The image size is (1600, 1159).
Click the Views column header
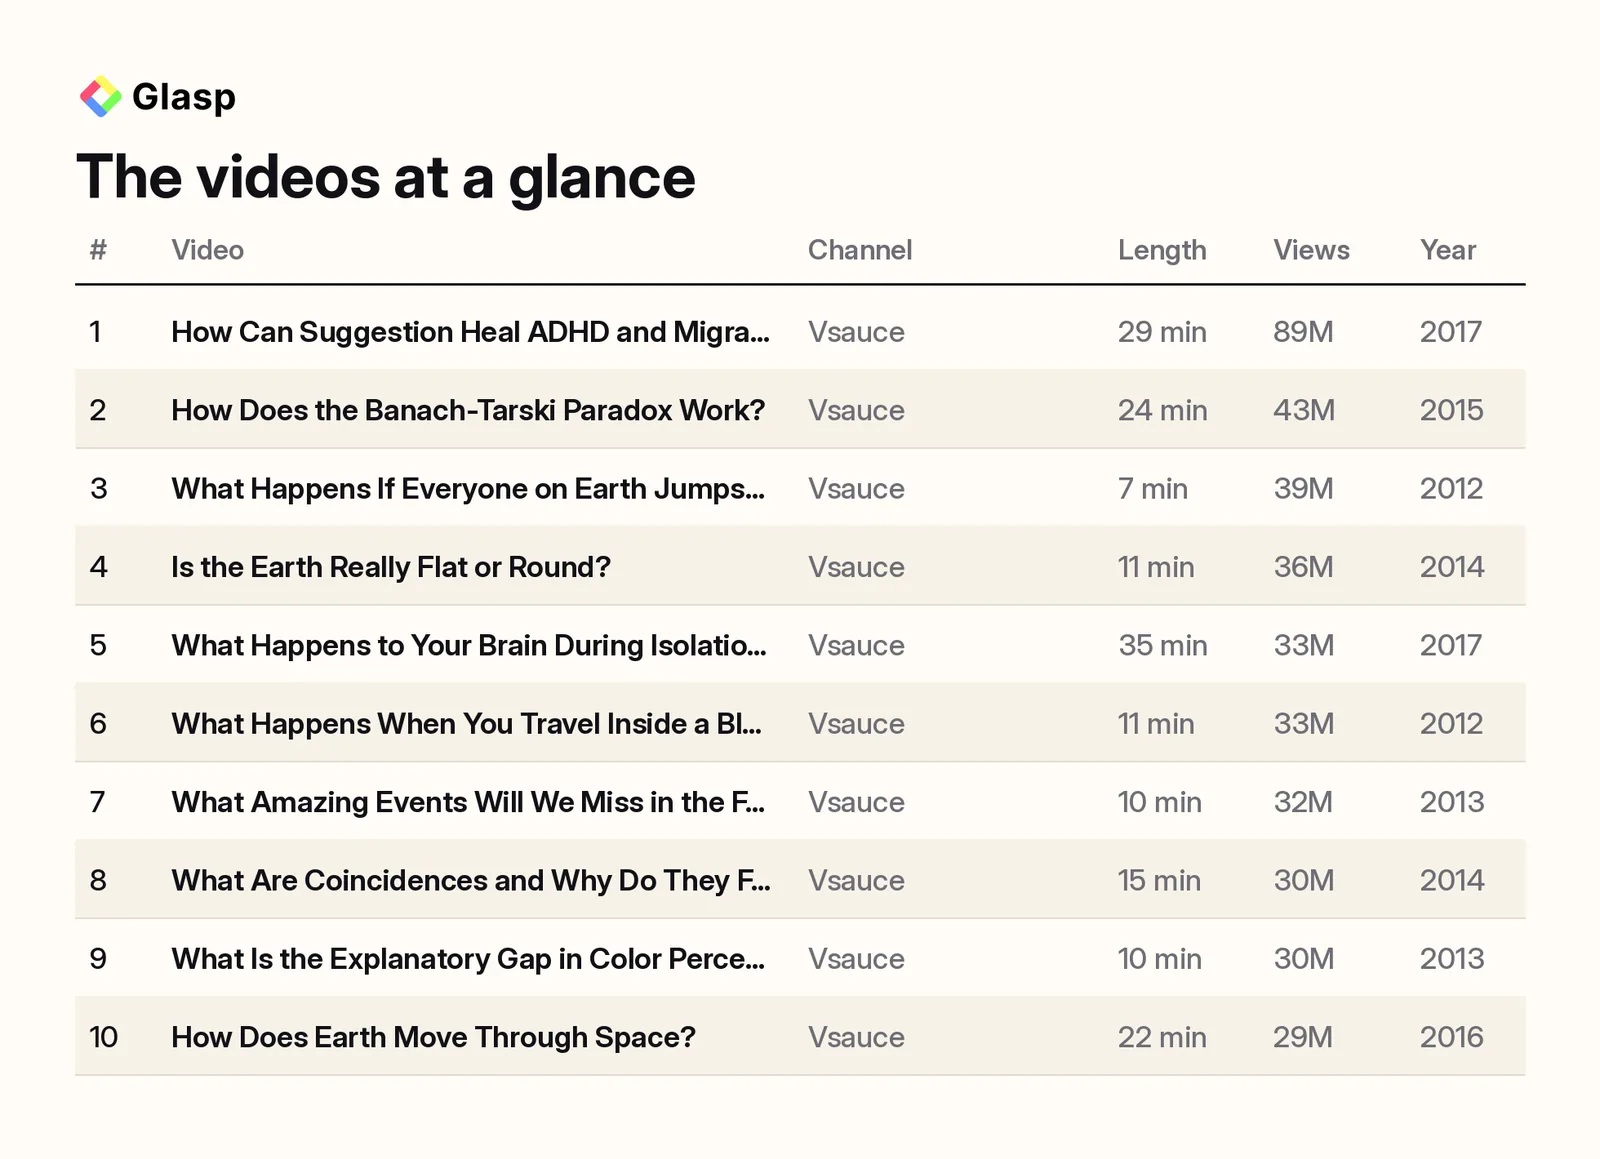(1311, 250)
